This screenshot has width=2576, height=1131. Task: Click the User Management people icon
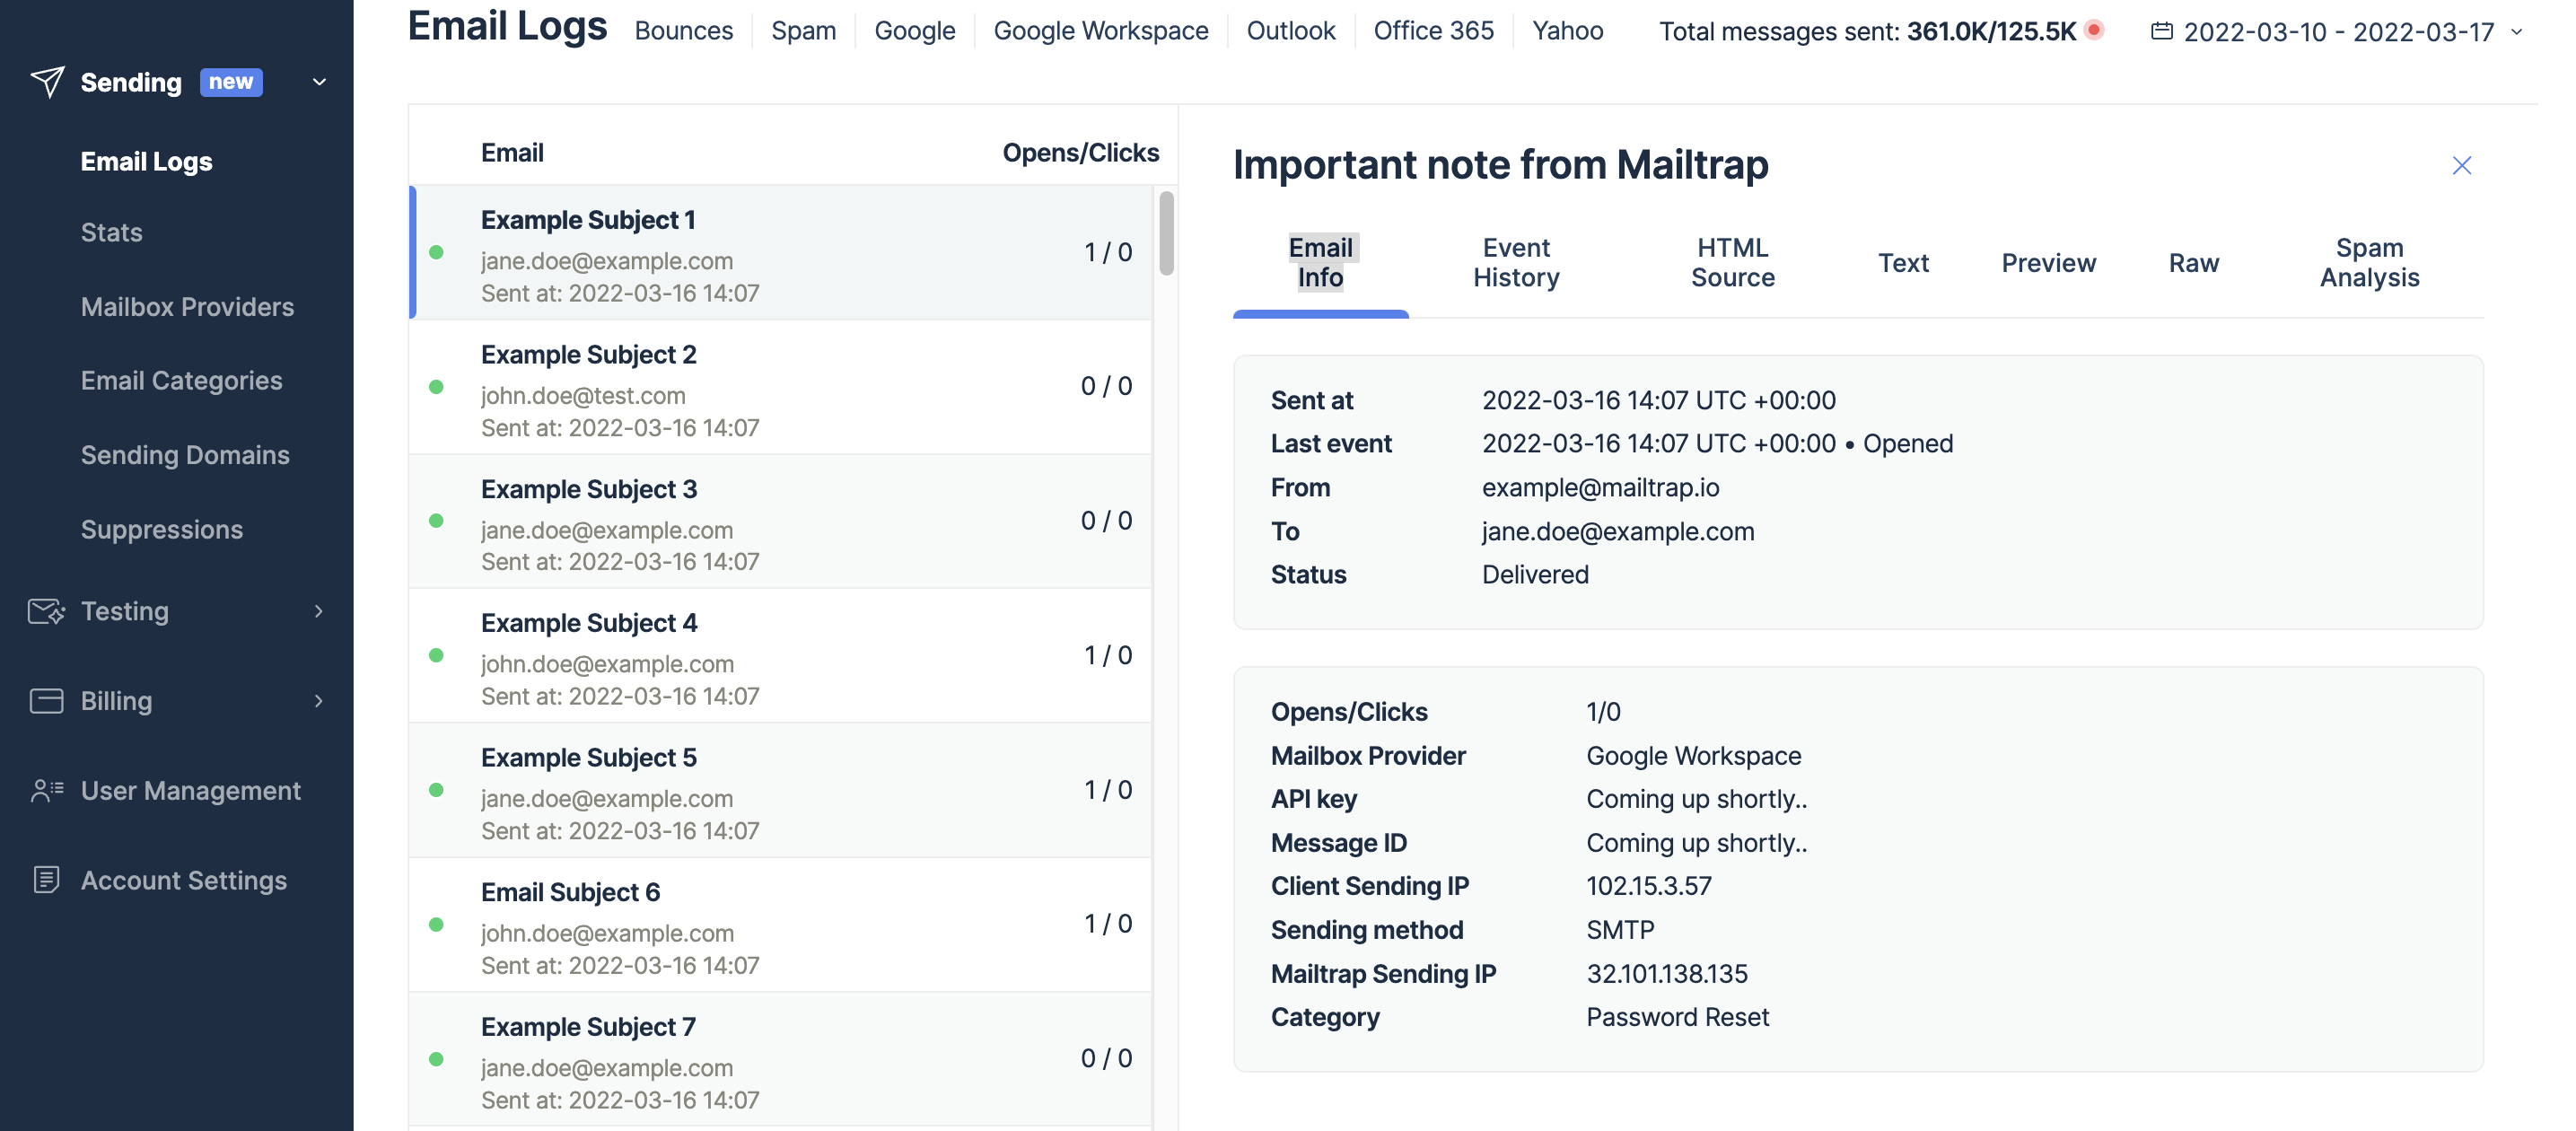click(x=46, y=791)
